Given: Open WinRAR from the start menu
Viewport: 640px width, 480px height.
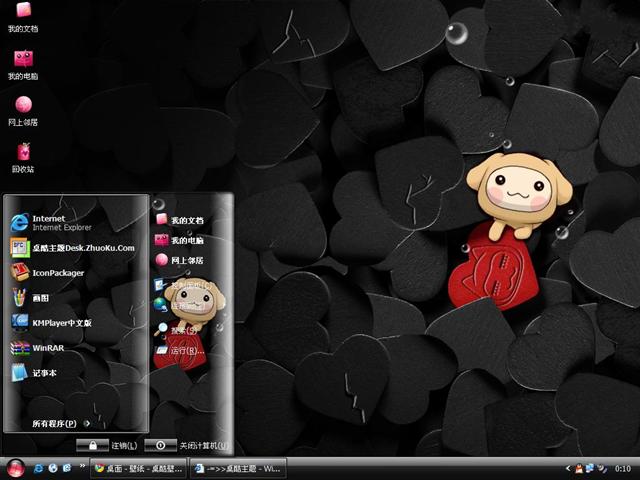Looking at the screenshot, I should (x=37, y=348).
